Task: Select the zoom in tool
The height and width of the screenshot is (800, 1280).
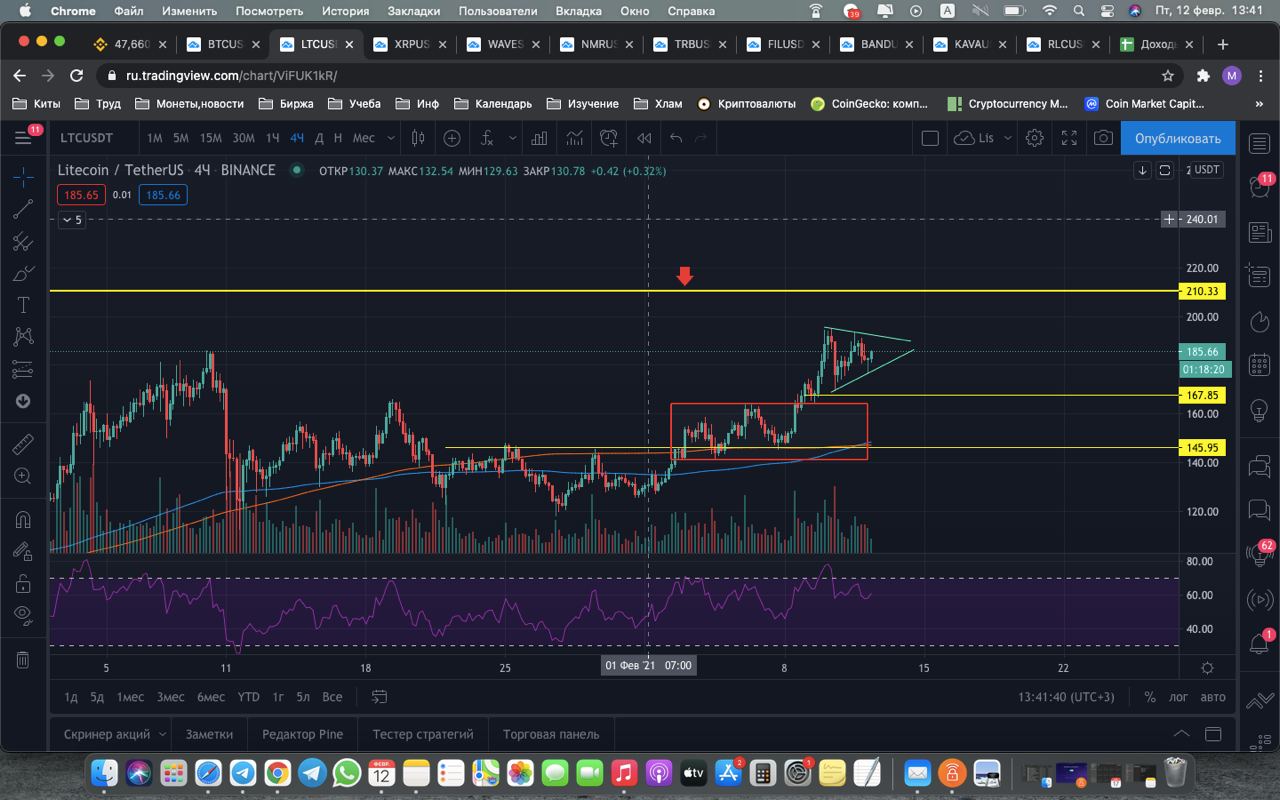Action: pyautogui.click(x=23, y=476)
